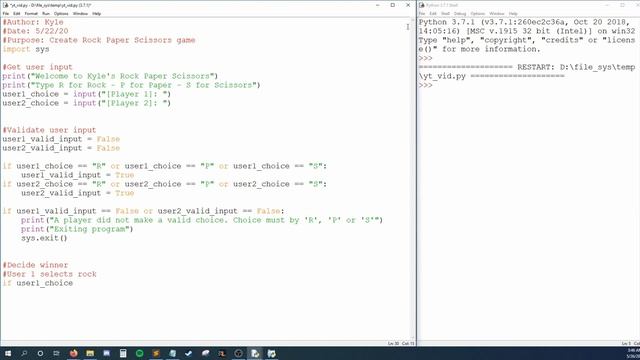
Task: Click the '#User 1 selects rock' comment
Action: tap(49, 274)
